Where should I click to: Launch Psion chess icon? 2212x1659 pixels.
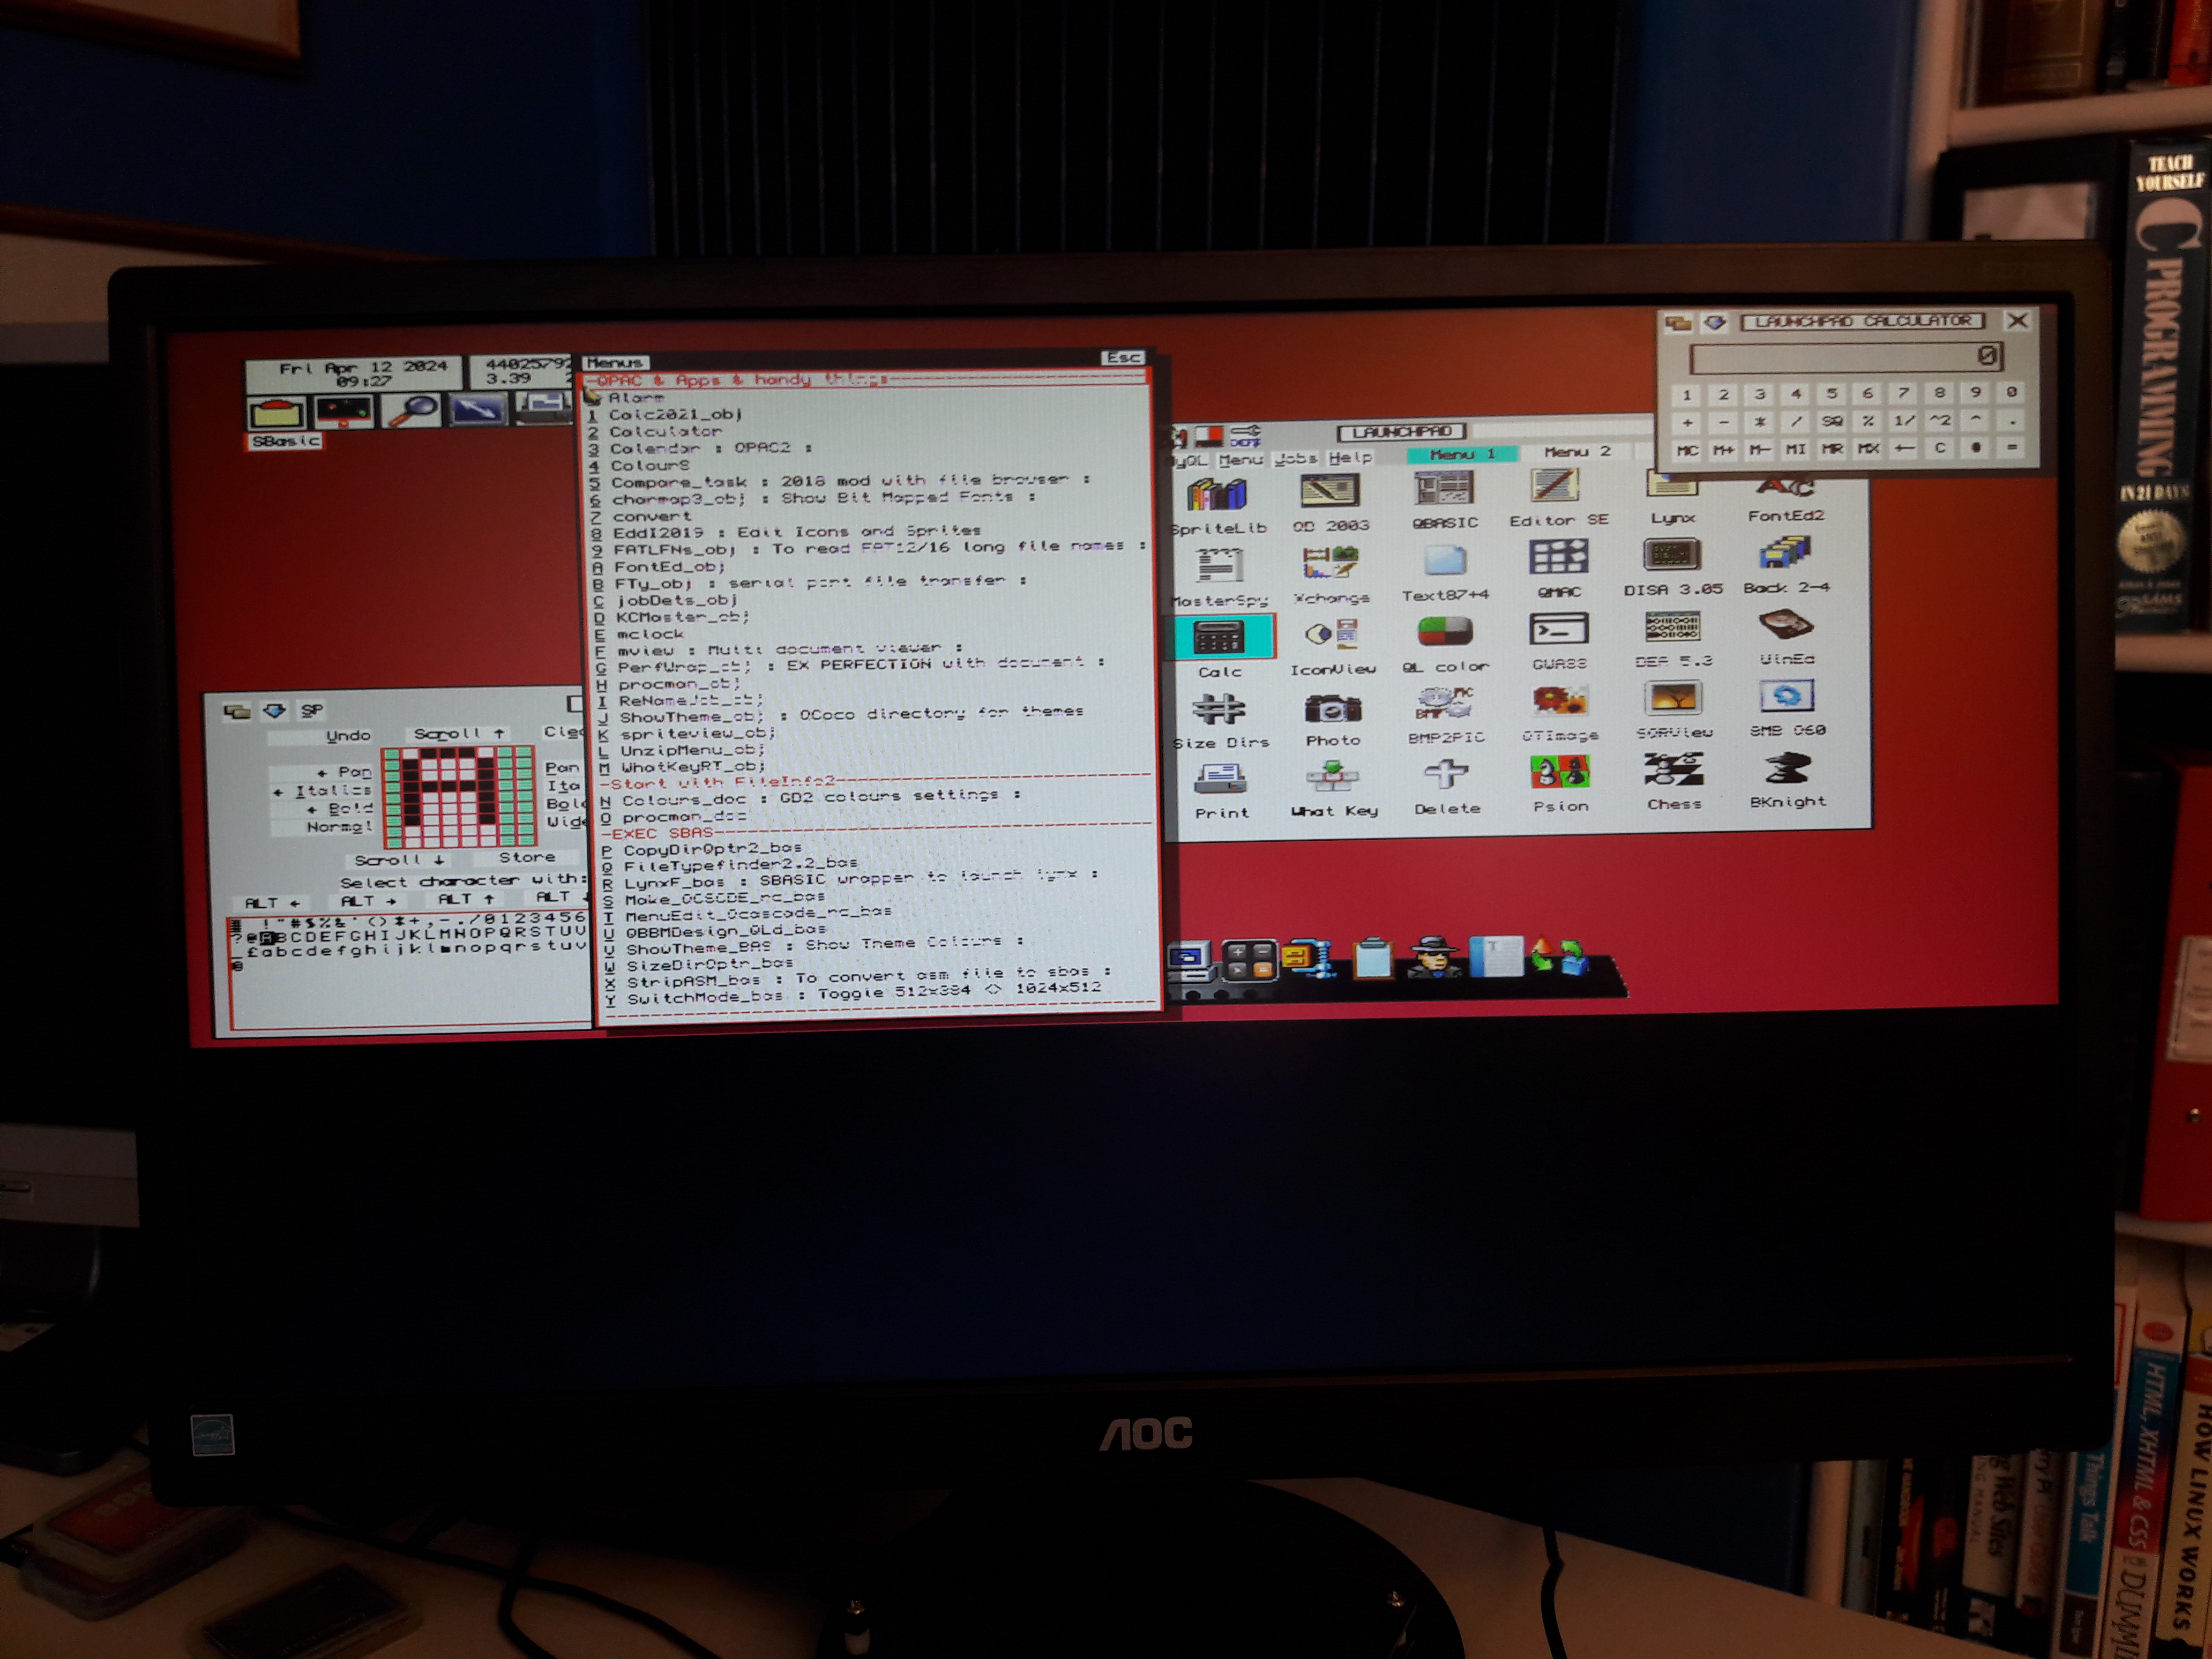[1560, 773]
